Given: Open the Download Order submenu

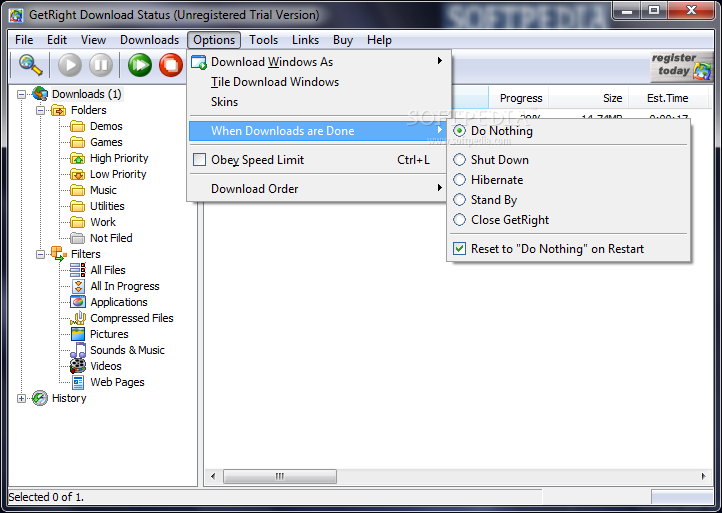Looking at the screenshot, I should point(319,189).
